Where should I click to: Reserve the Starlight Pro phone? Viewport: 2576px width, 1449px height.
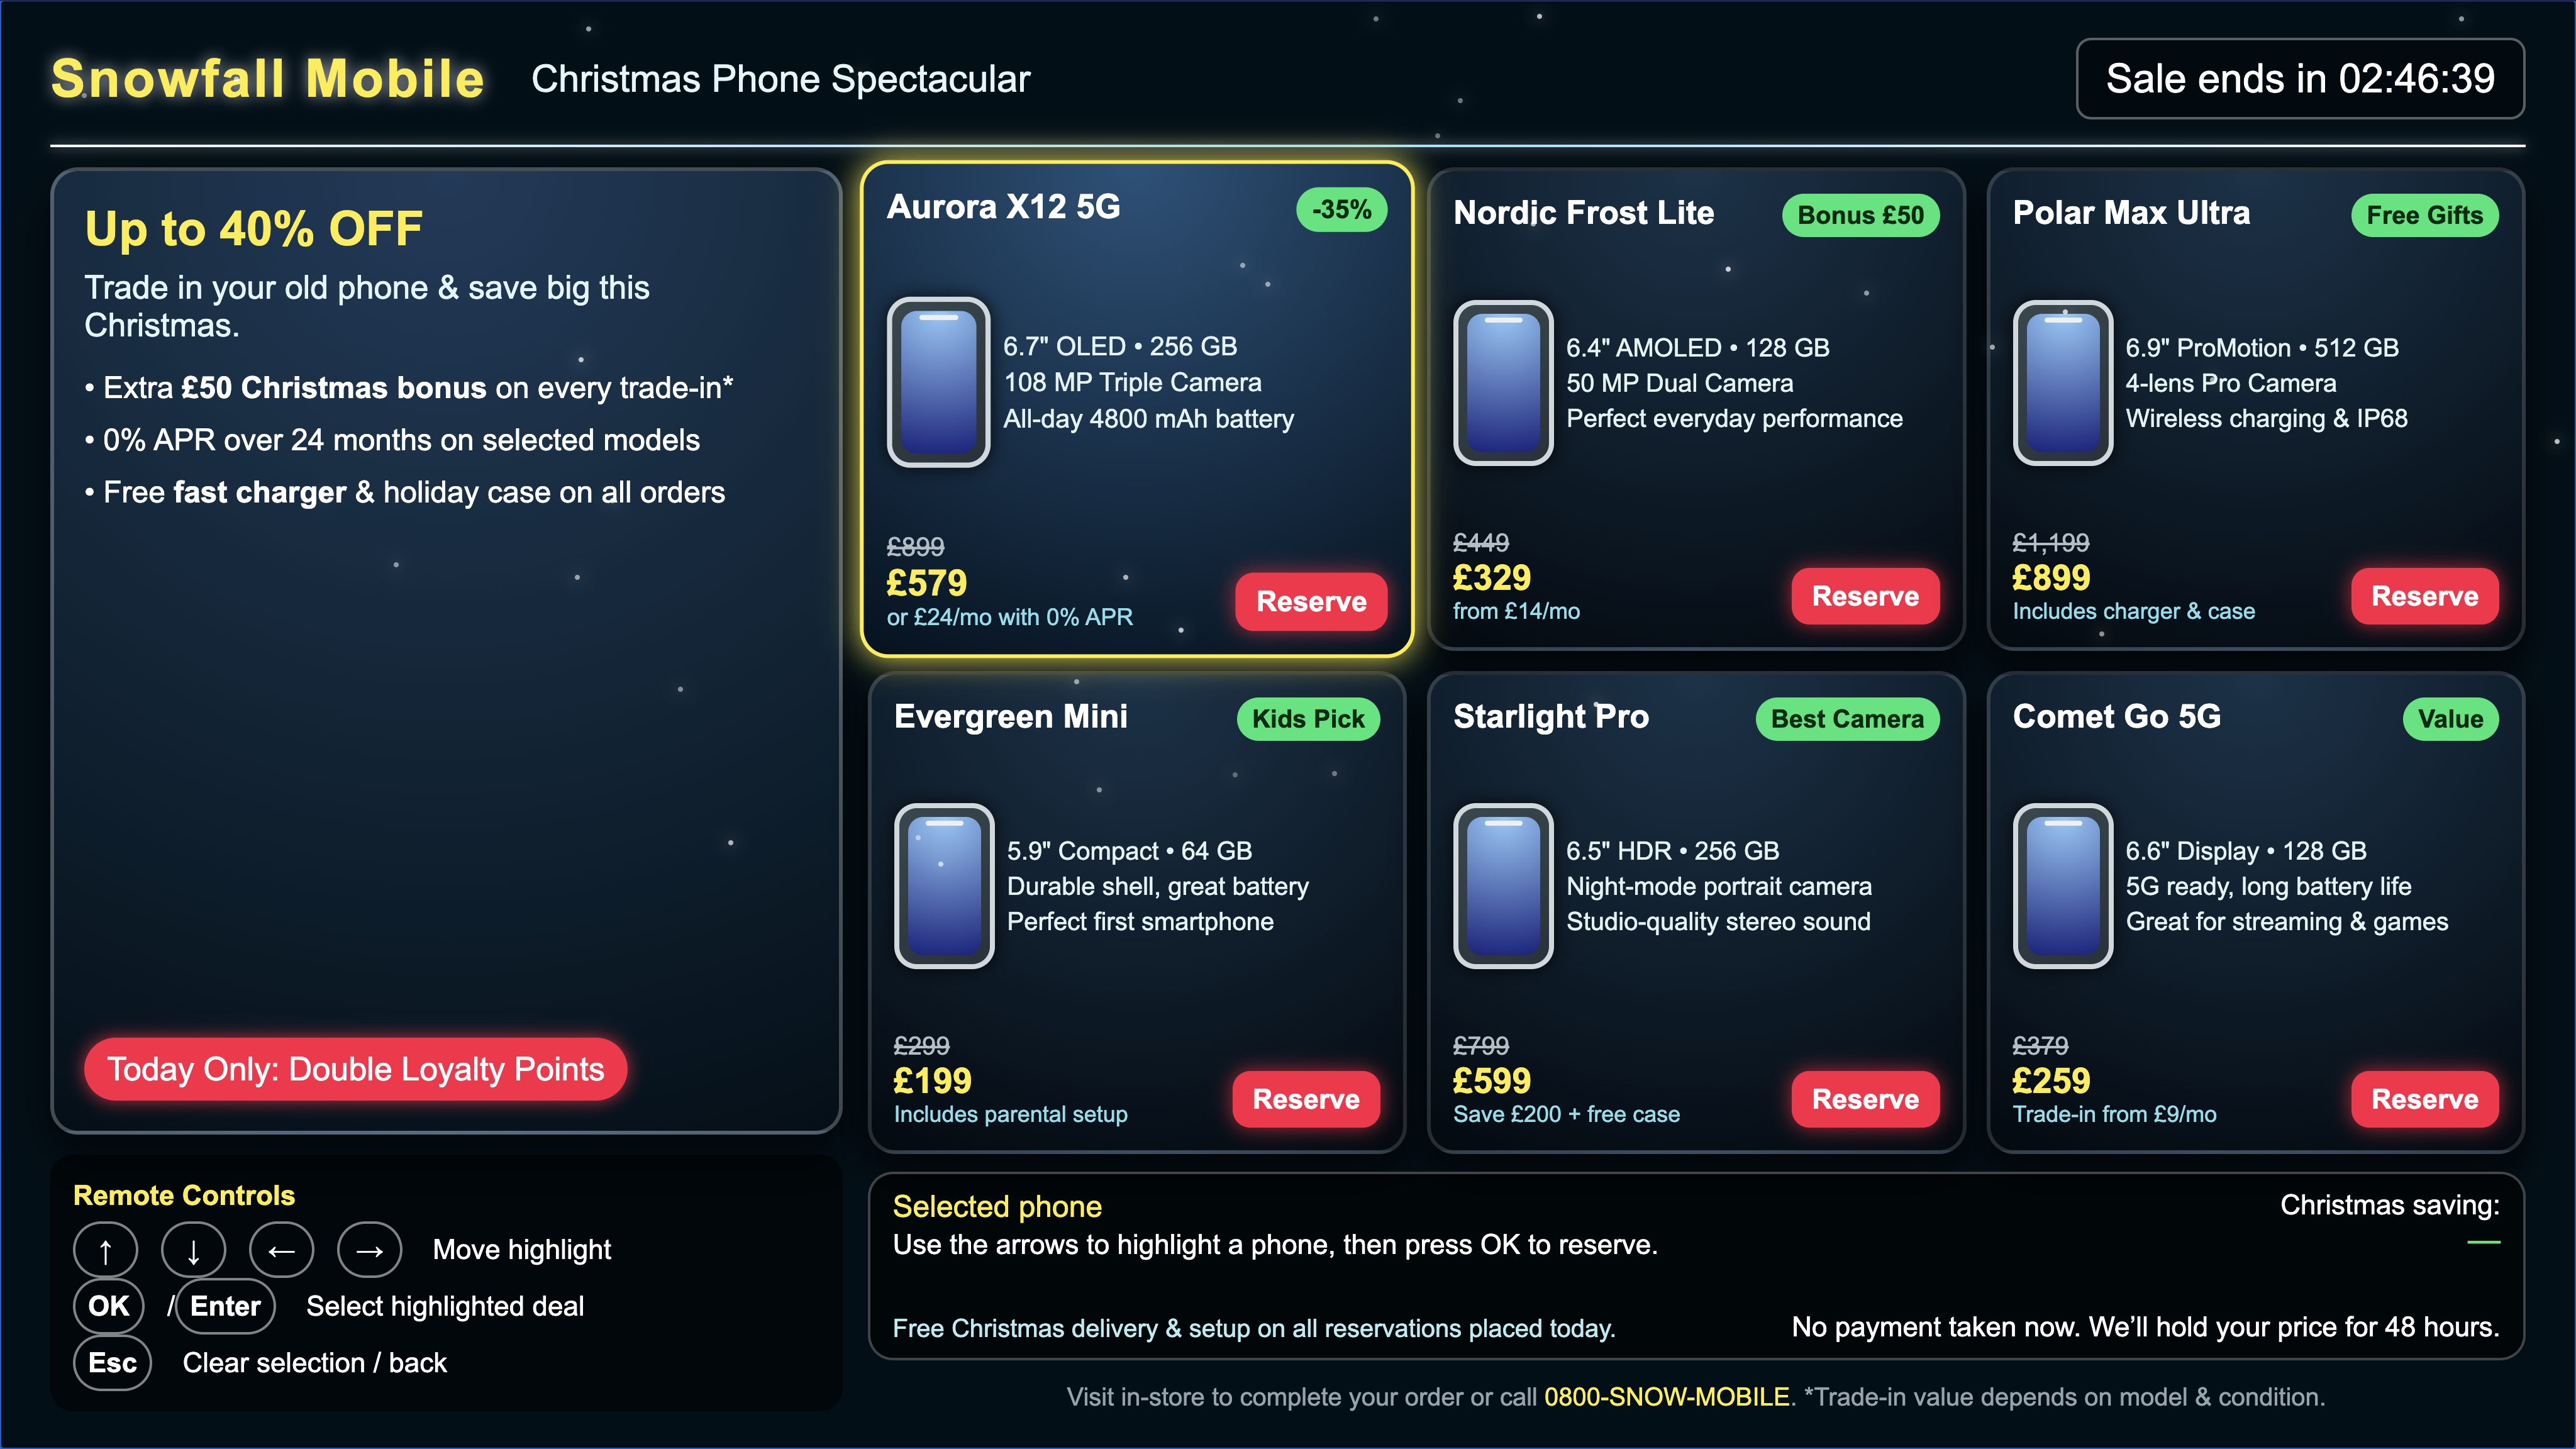(x=1865, y=1099)
